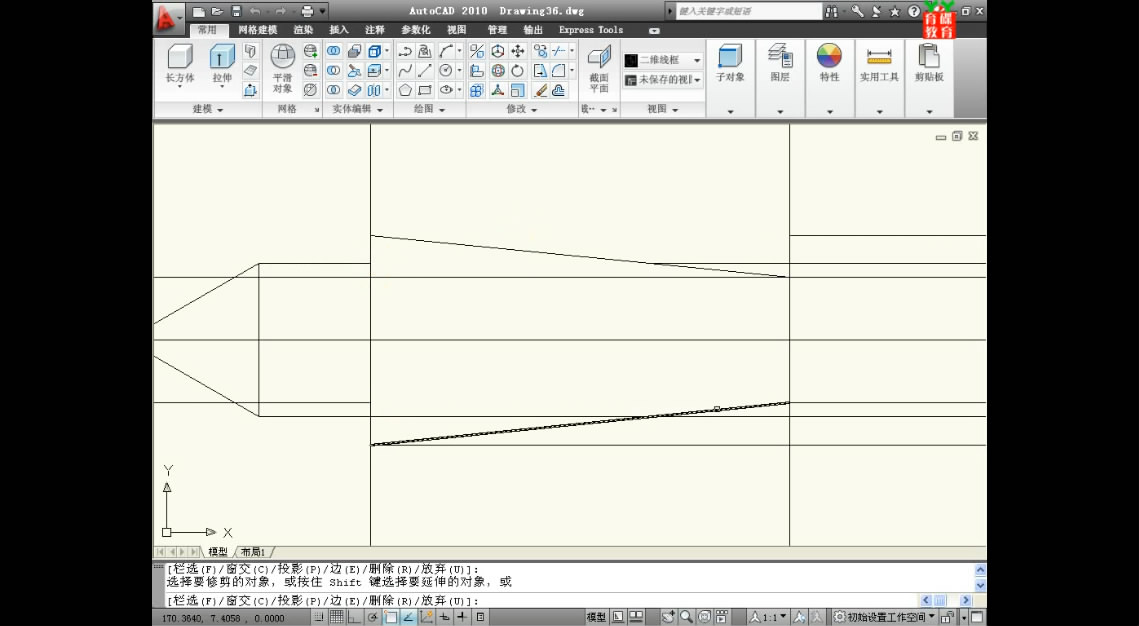Click the pan hand icon in status bar
Viewport: 1139px width, 626px height.
(668, 617)
